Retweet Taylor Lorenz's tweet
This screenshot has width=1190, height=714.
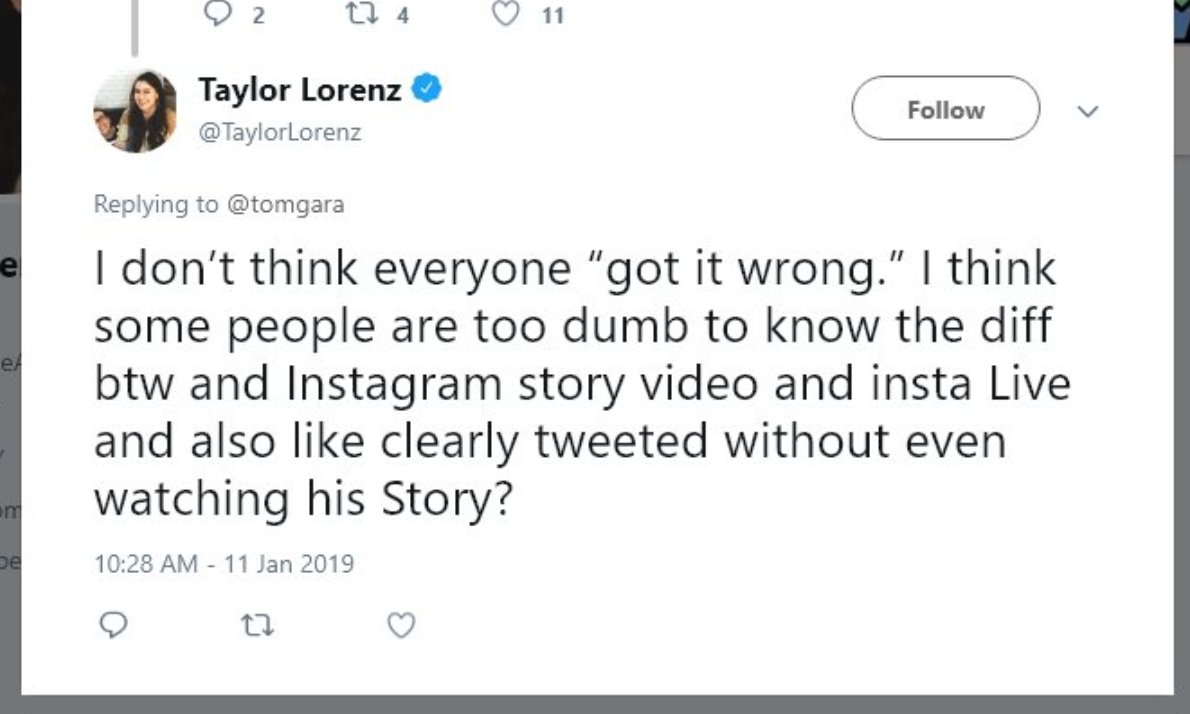[x=258, y=625]
